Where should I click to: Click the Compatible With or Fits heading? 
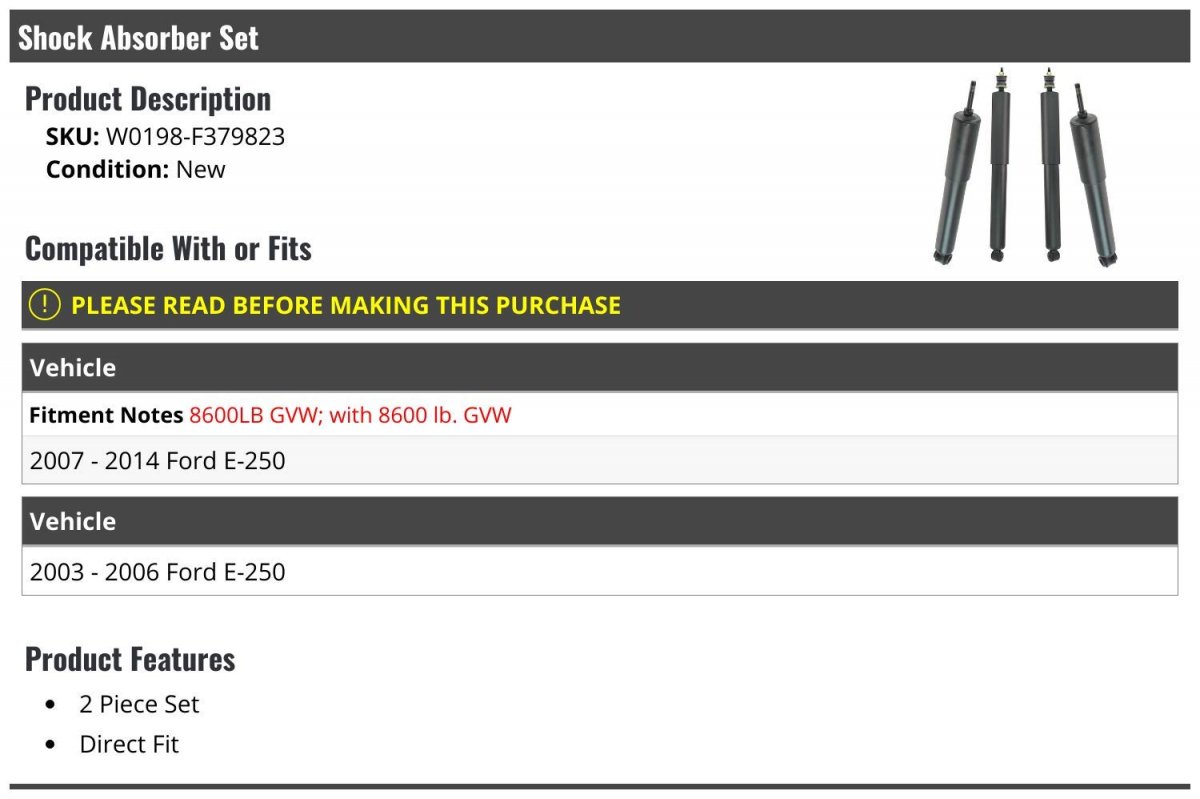[x=168, y=248]
